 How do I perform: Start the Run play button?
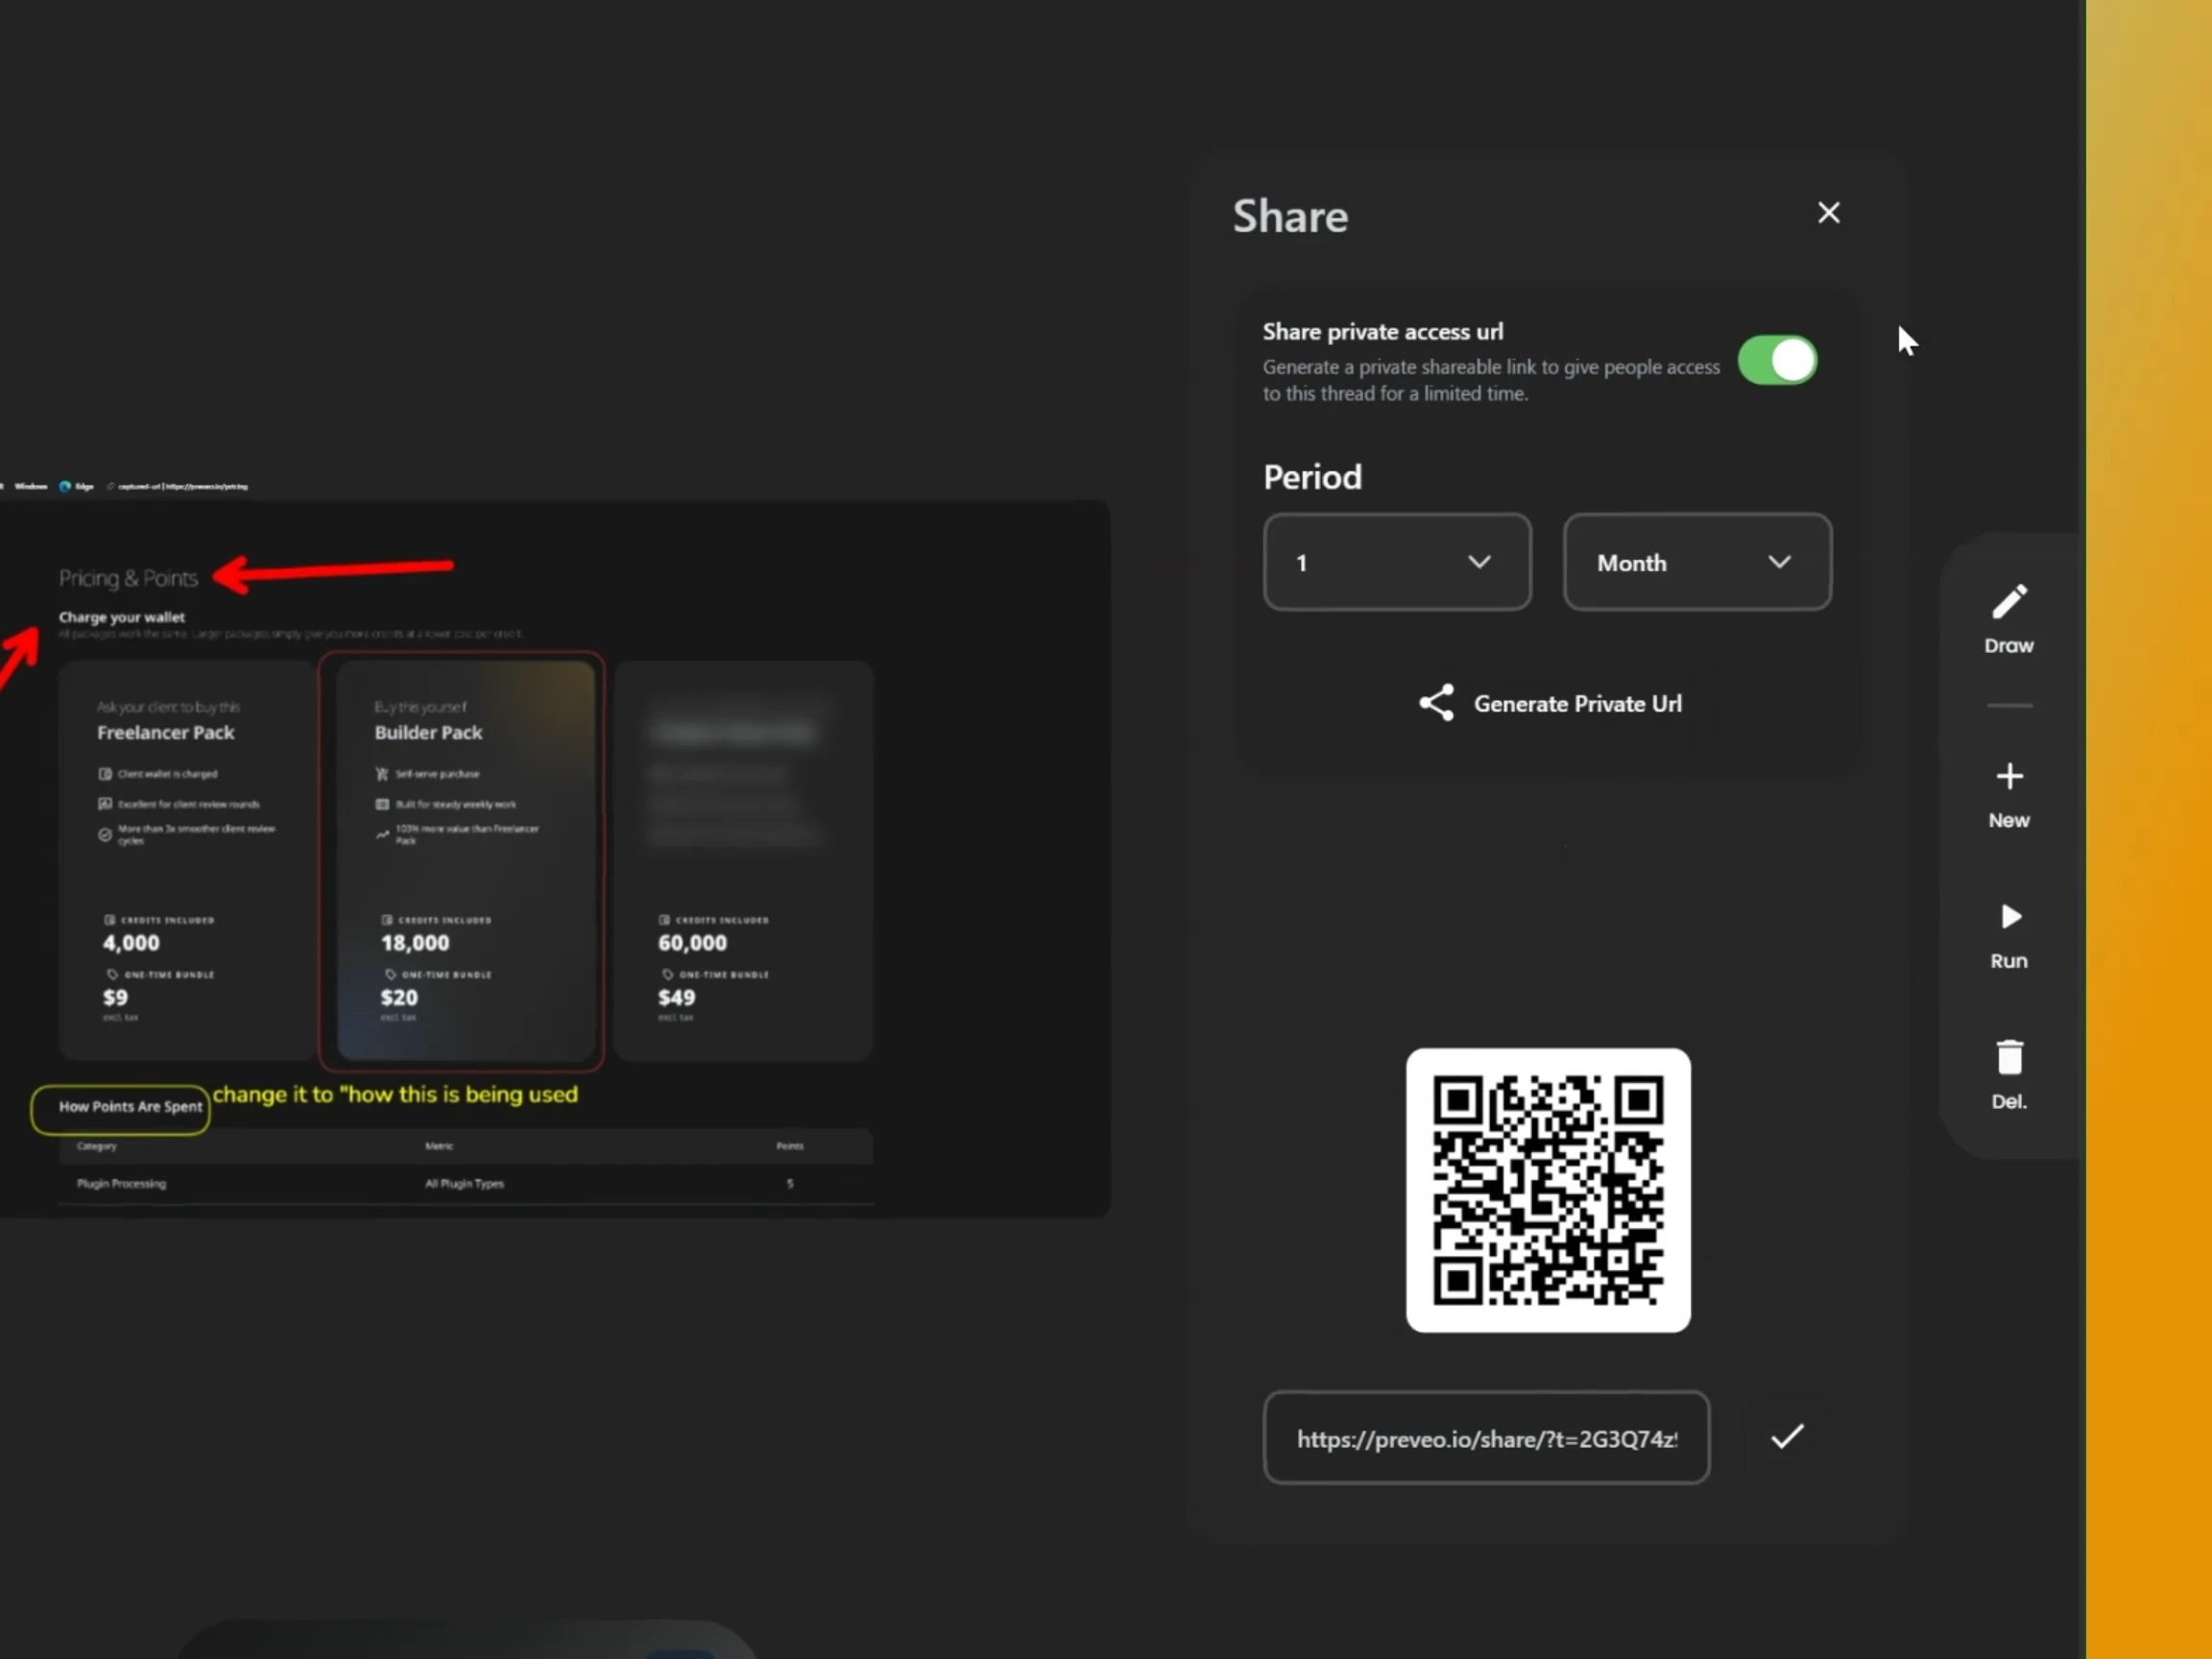point(2010,917)
